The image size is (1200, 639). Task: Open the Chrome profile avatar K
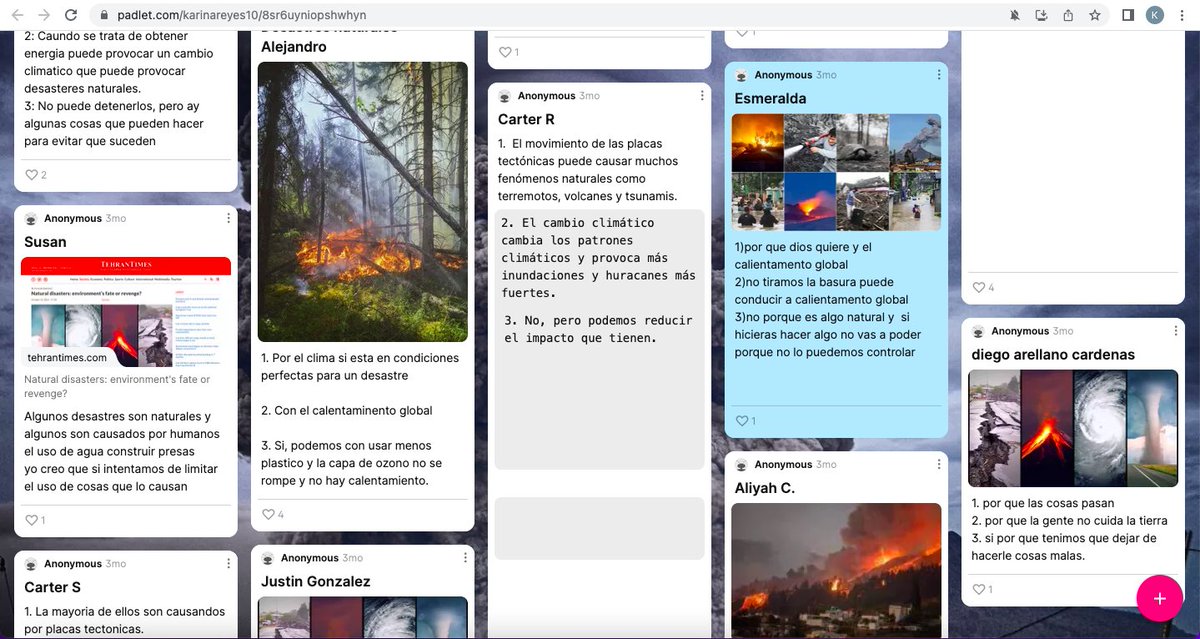pos(1155,15)
